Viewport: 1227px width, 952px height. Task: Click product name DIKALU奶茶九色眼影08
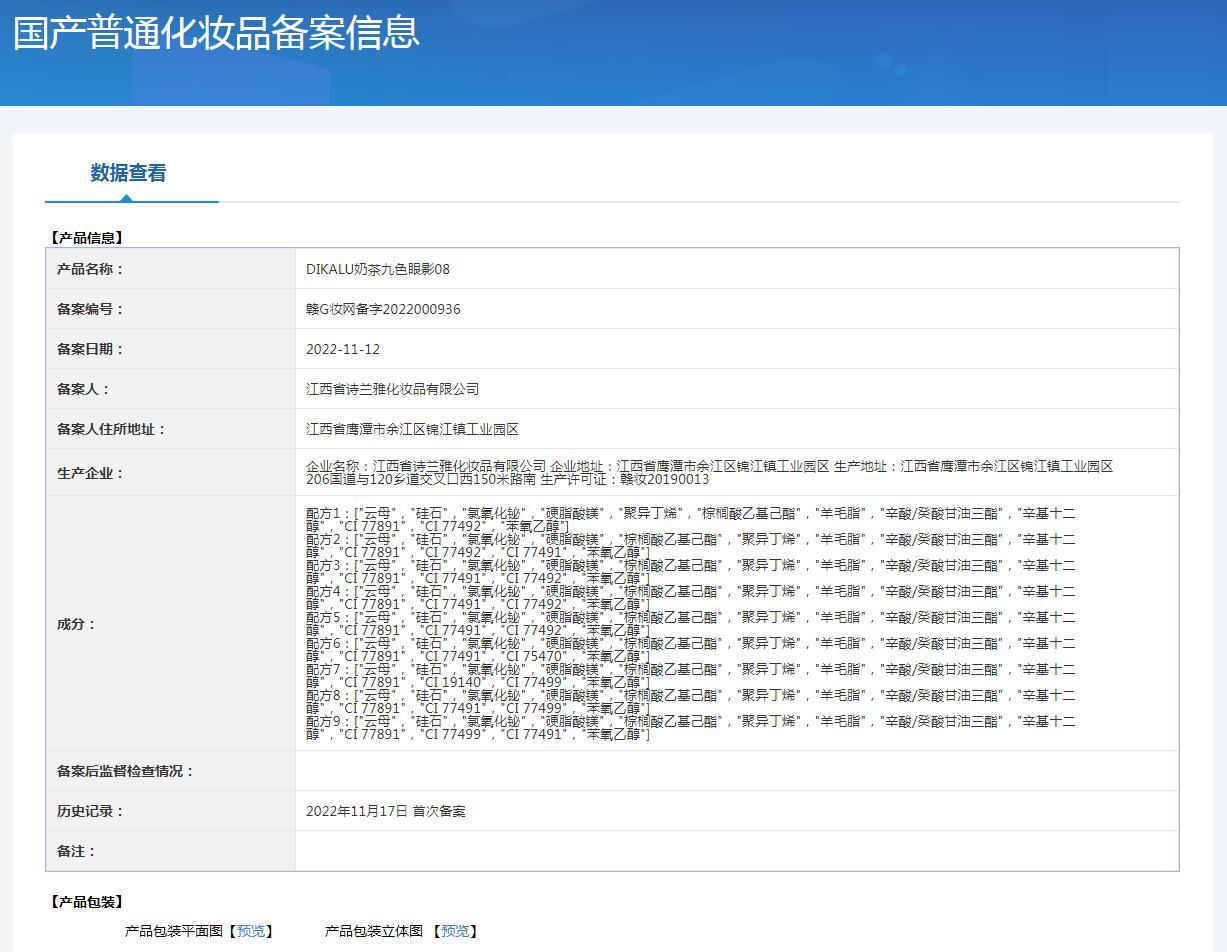point(378,269)
